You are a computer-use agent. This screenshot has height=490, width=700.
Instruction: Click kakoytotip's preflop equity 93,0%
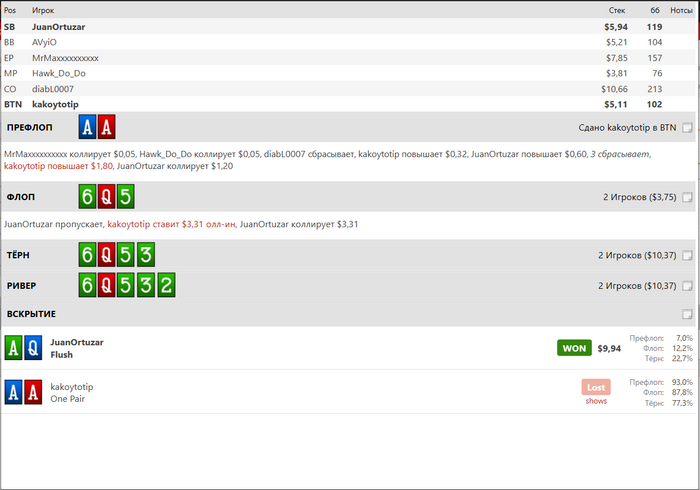pyautogui.click(x=682, y=382)
